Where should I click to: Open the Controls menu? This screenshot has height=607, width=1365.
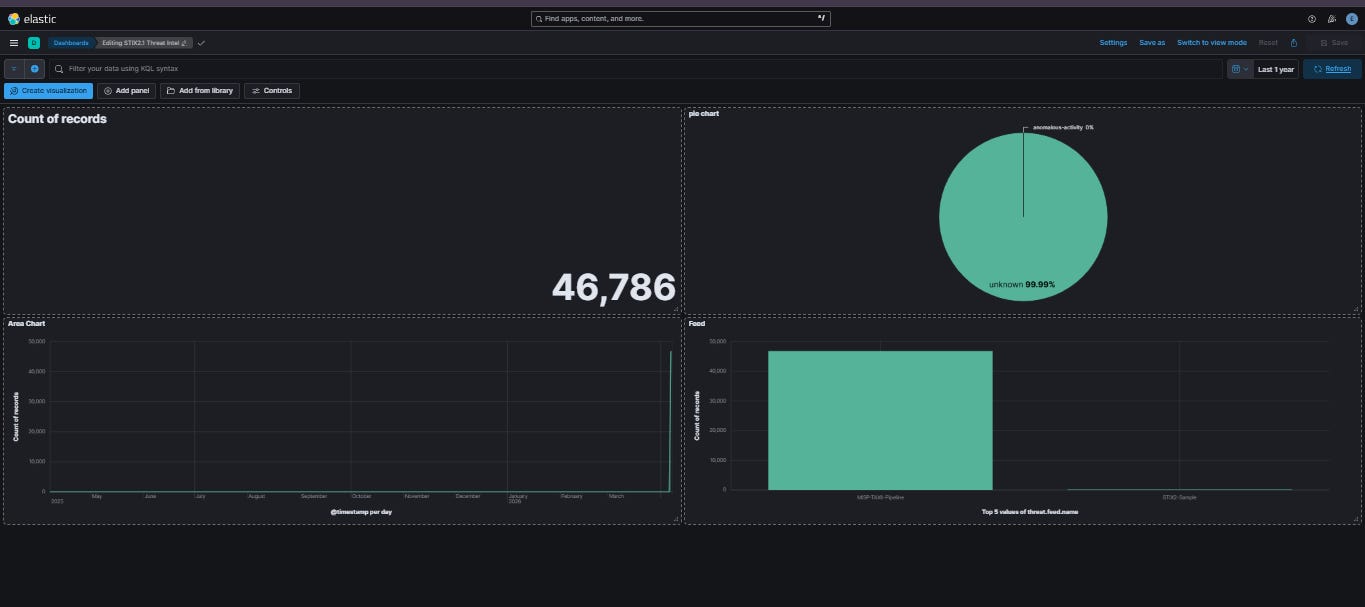point(272,91)
